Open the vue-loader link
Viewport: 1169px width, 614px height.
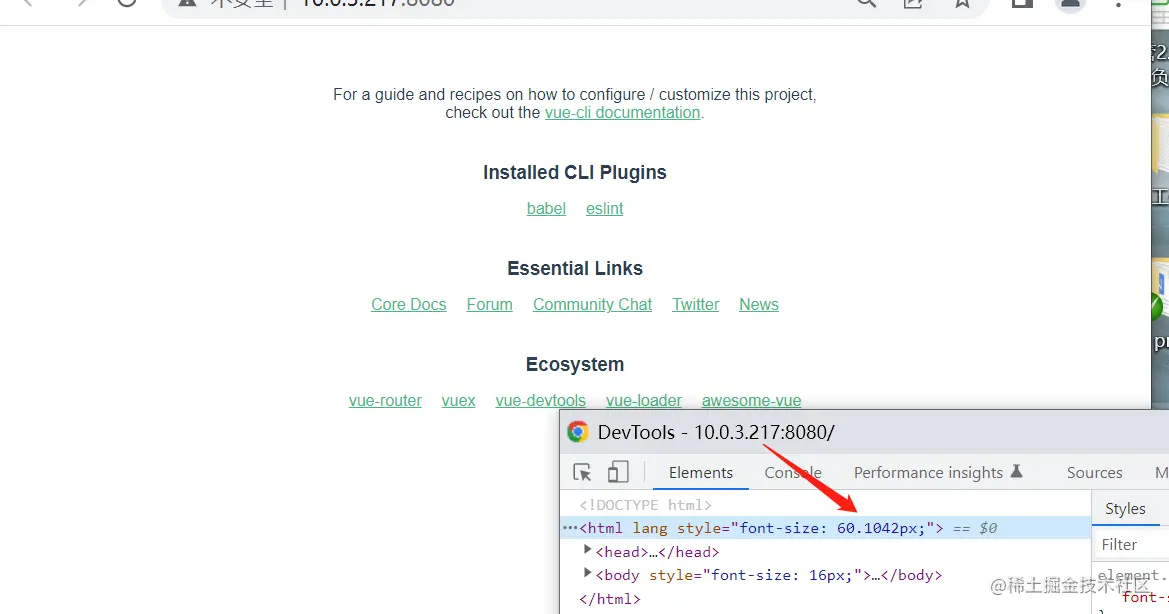tap(644, 401)
